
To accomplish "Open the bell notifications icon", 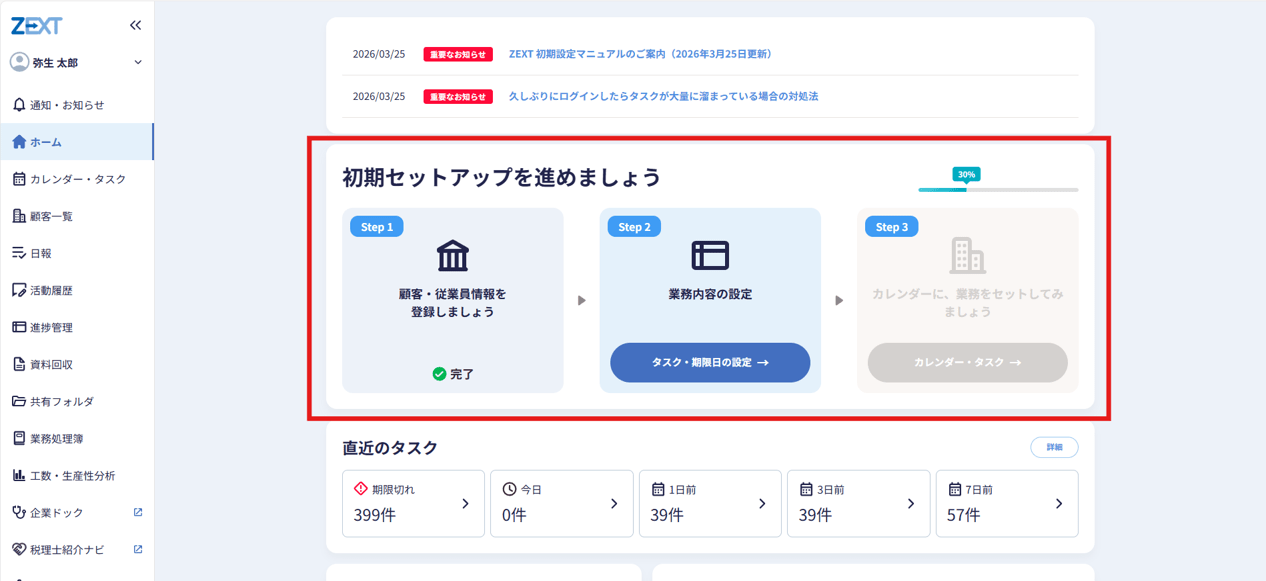I will click(x=19, y=105).
